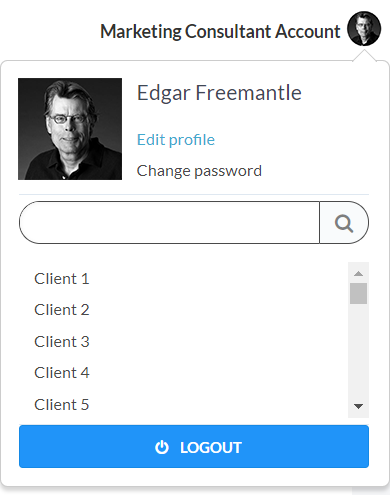Click the round avatar beside the account title

[364, 29]
